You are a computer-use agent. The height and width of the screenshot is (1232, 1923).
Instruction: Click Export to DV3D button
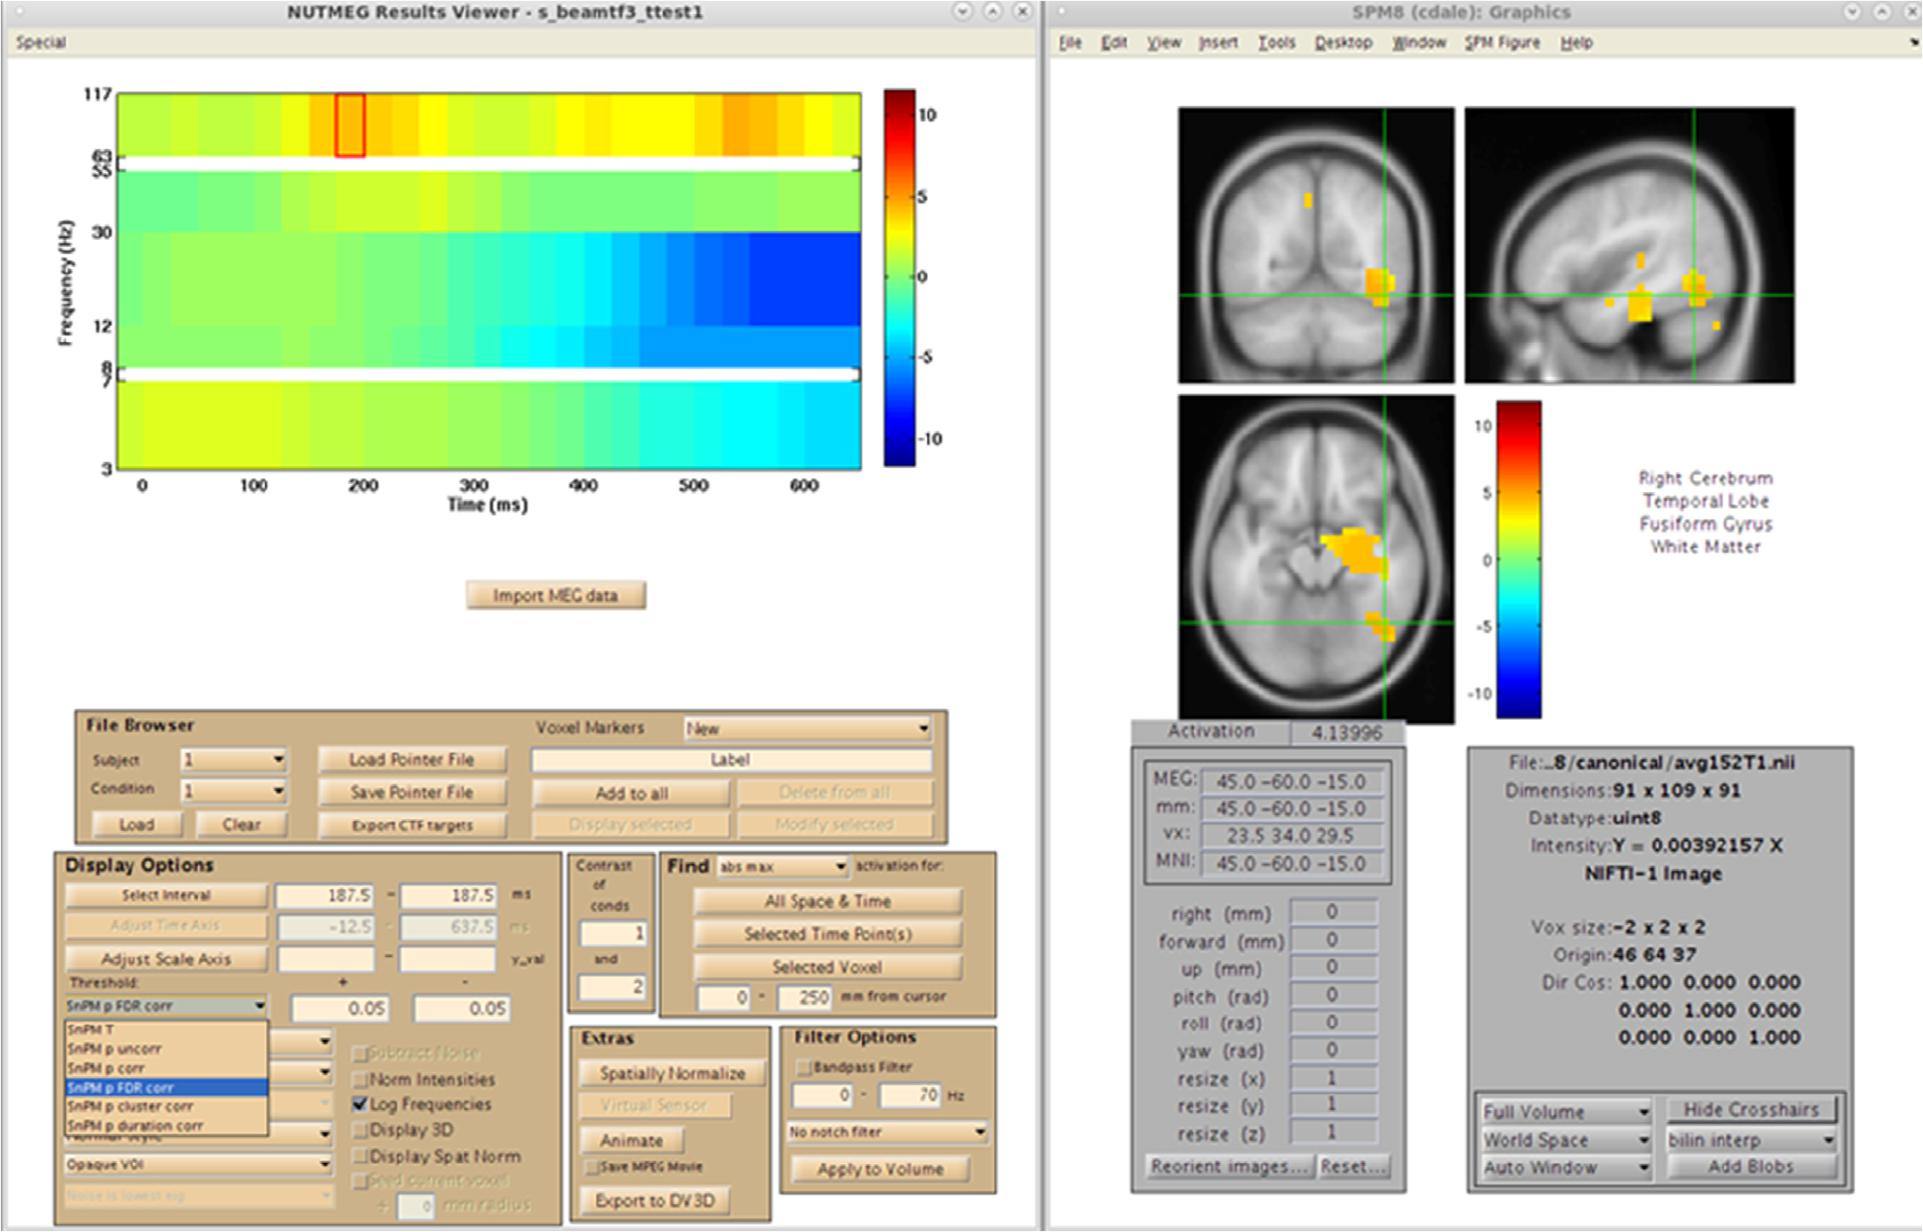click(x=654, y=1201)
